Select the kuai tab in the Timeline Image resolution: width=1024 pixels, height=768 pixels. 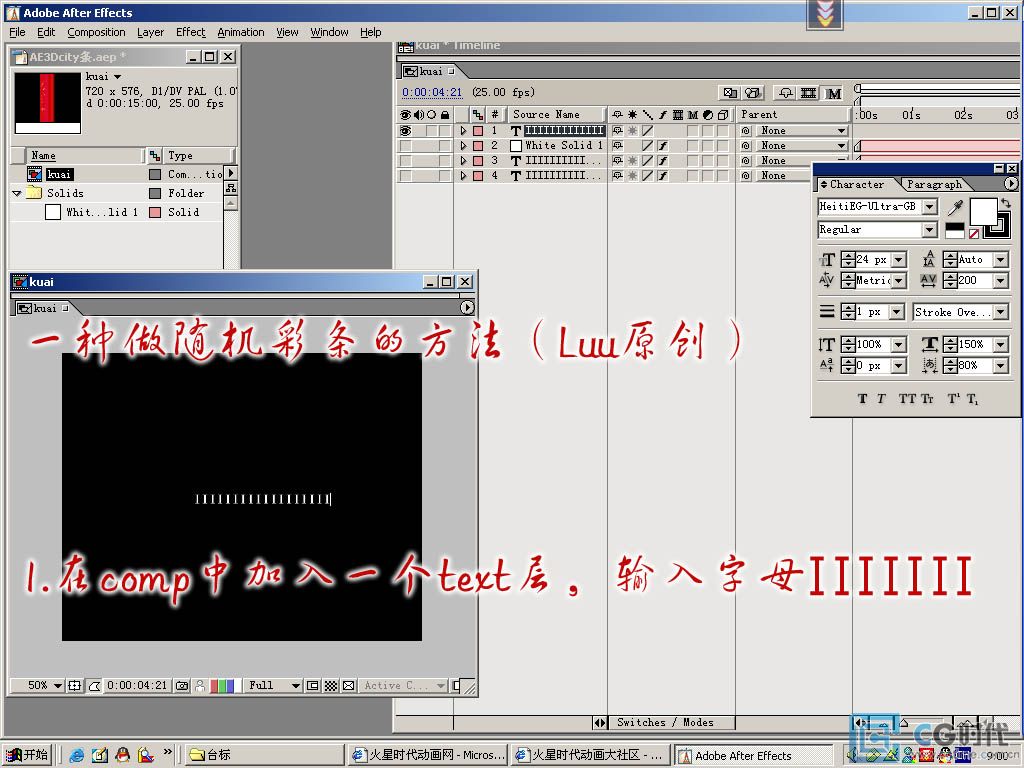point(430,71)
